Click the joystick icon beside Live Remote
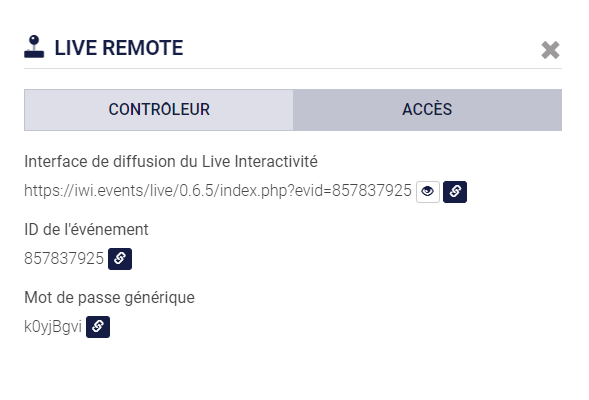 click(x=34, y=47)
